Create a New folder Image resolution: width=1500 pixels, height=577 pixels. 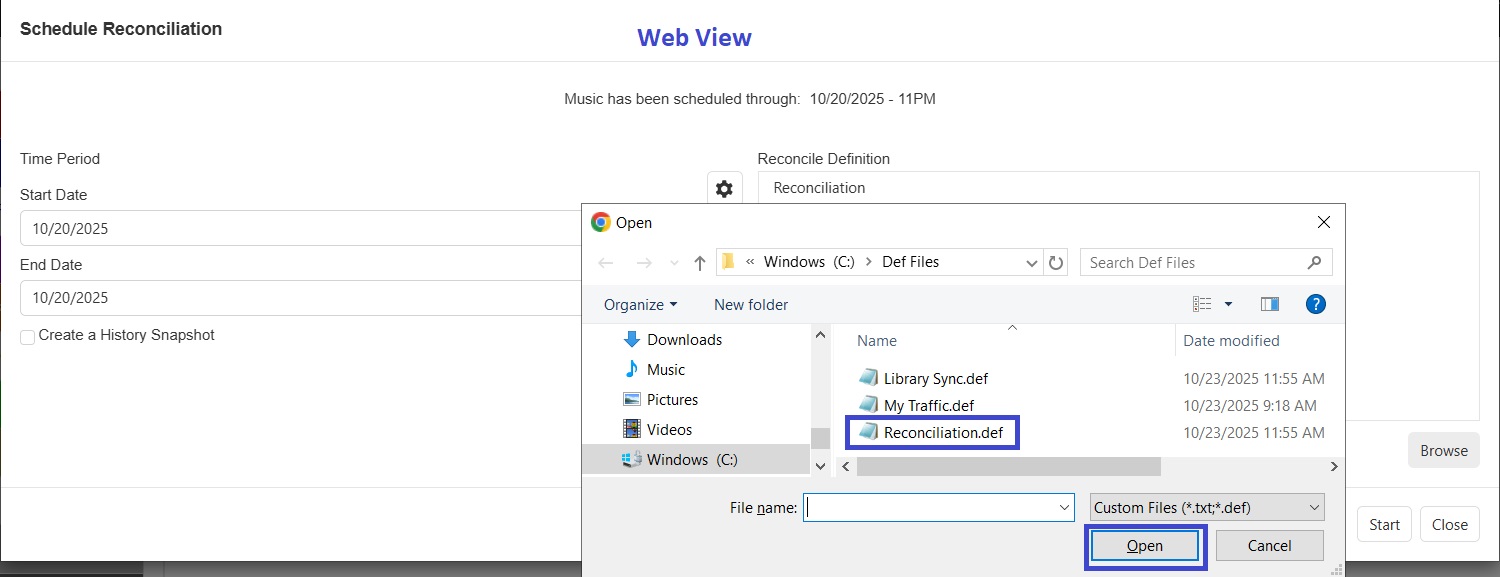[x=750, y=304]
